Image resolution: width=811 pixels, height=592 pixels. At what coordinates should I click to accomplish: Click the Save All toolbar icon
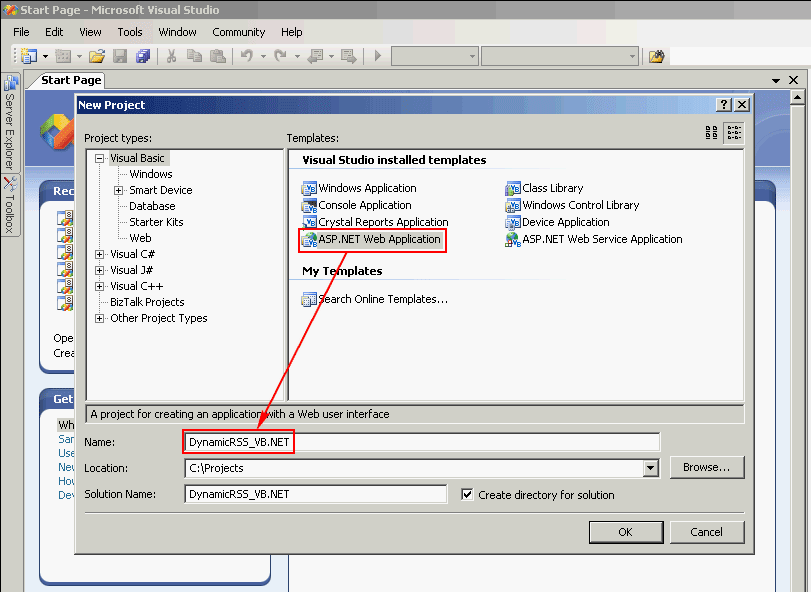[x=143, y=56]
